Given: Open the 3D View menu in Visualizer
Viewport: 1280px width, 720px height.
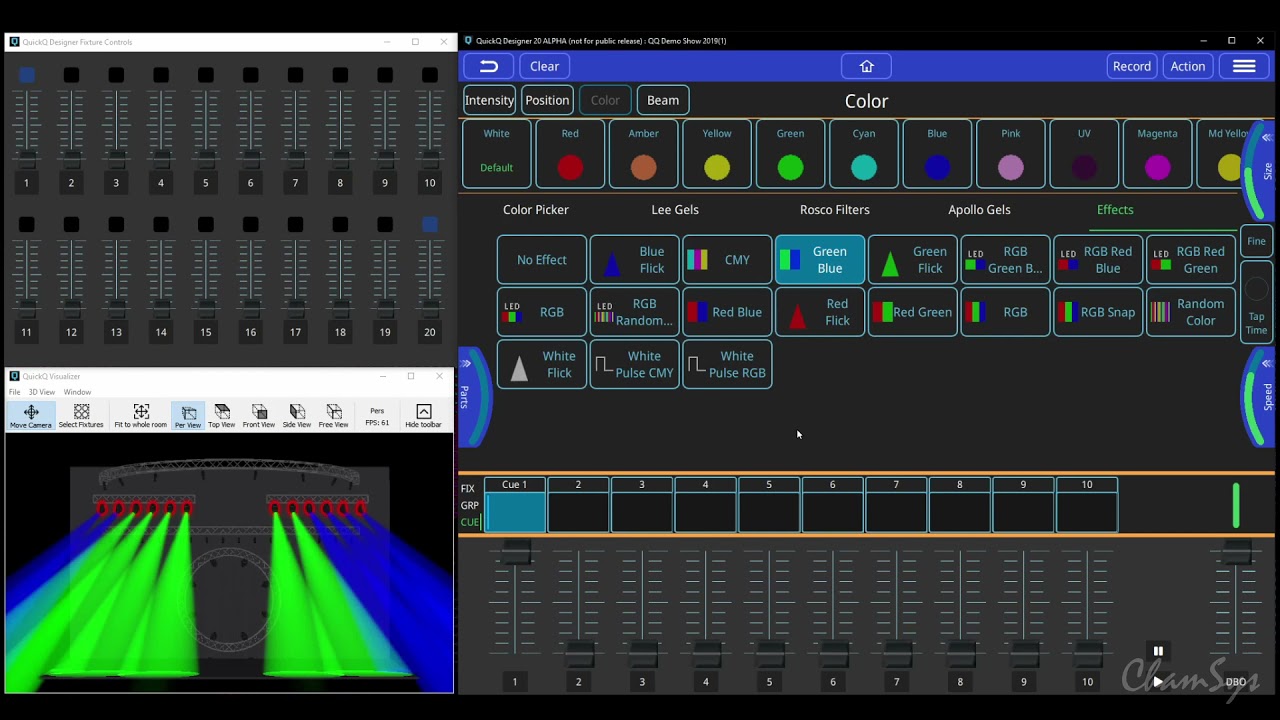Looking at the screenshot, I should [x=41, y=392].
